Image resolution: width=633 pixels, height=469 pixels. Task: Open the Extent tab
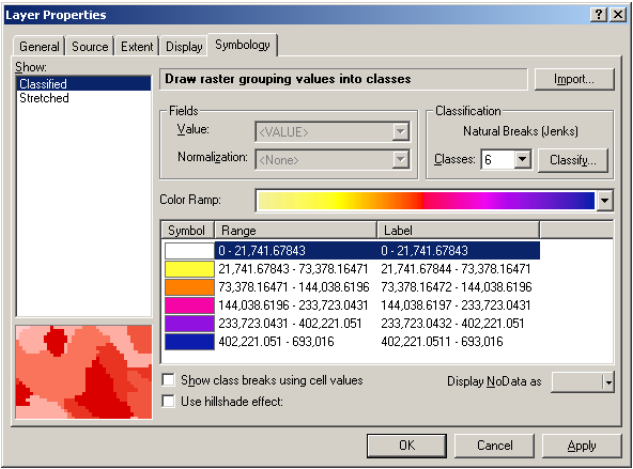tap(137, 47)
